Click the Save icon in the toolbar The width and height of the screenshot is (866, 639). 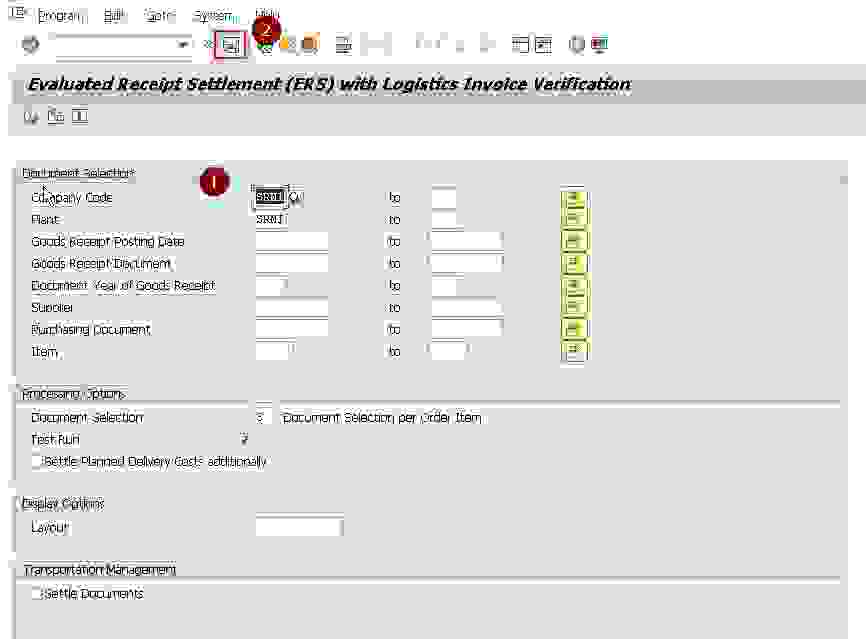pos(231,45)
